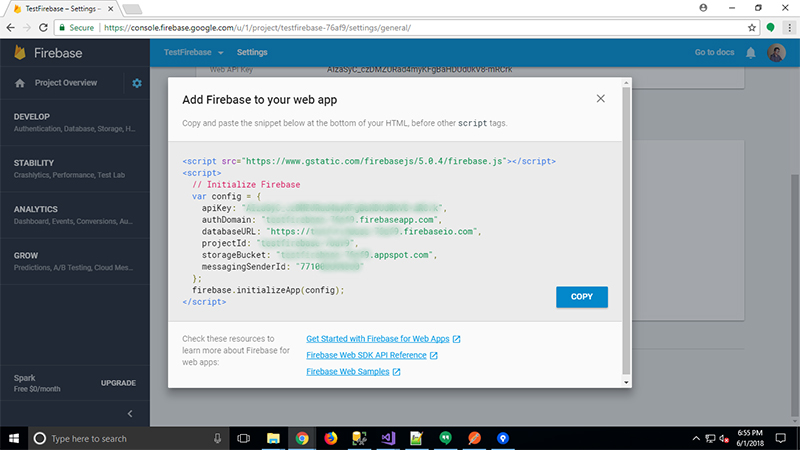Click Windows taskbar search box

pos(125,438)
